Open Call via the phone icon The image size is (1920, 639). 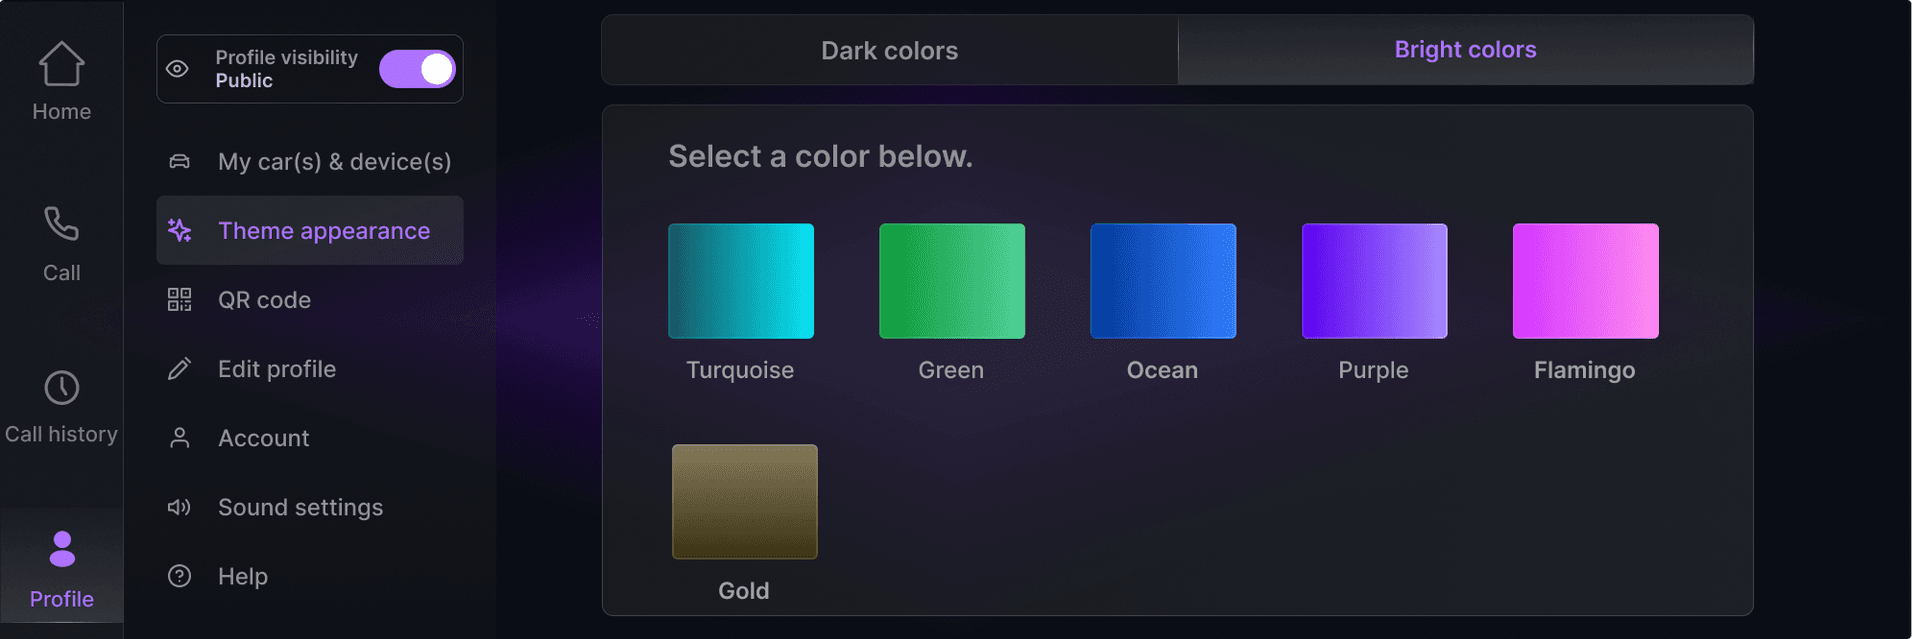click(61, 224)
